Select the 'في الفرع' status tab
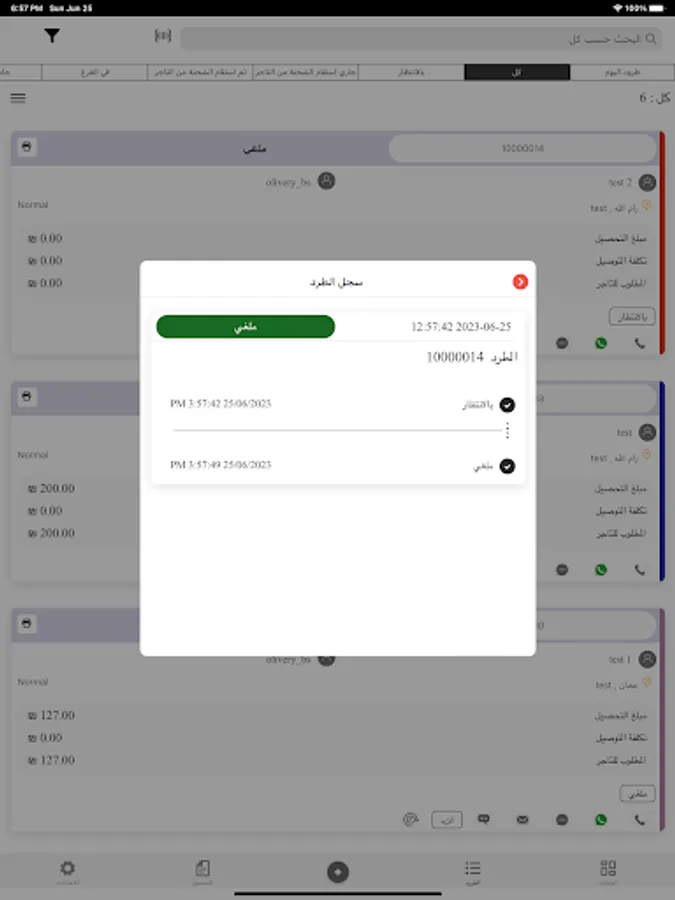This screenshot has width=675, height=900. click(95, 72)
